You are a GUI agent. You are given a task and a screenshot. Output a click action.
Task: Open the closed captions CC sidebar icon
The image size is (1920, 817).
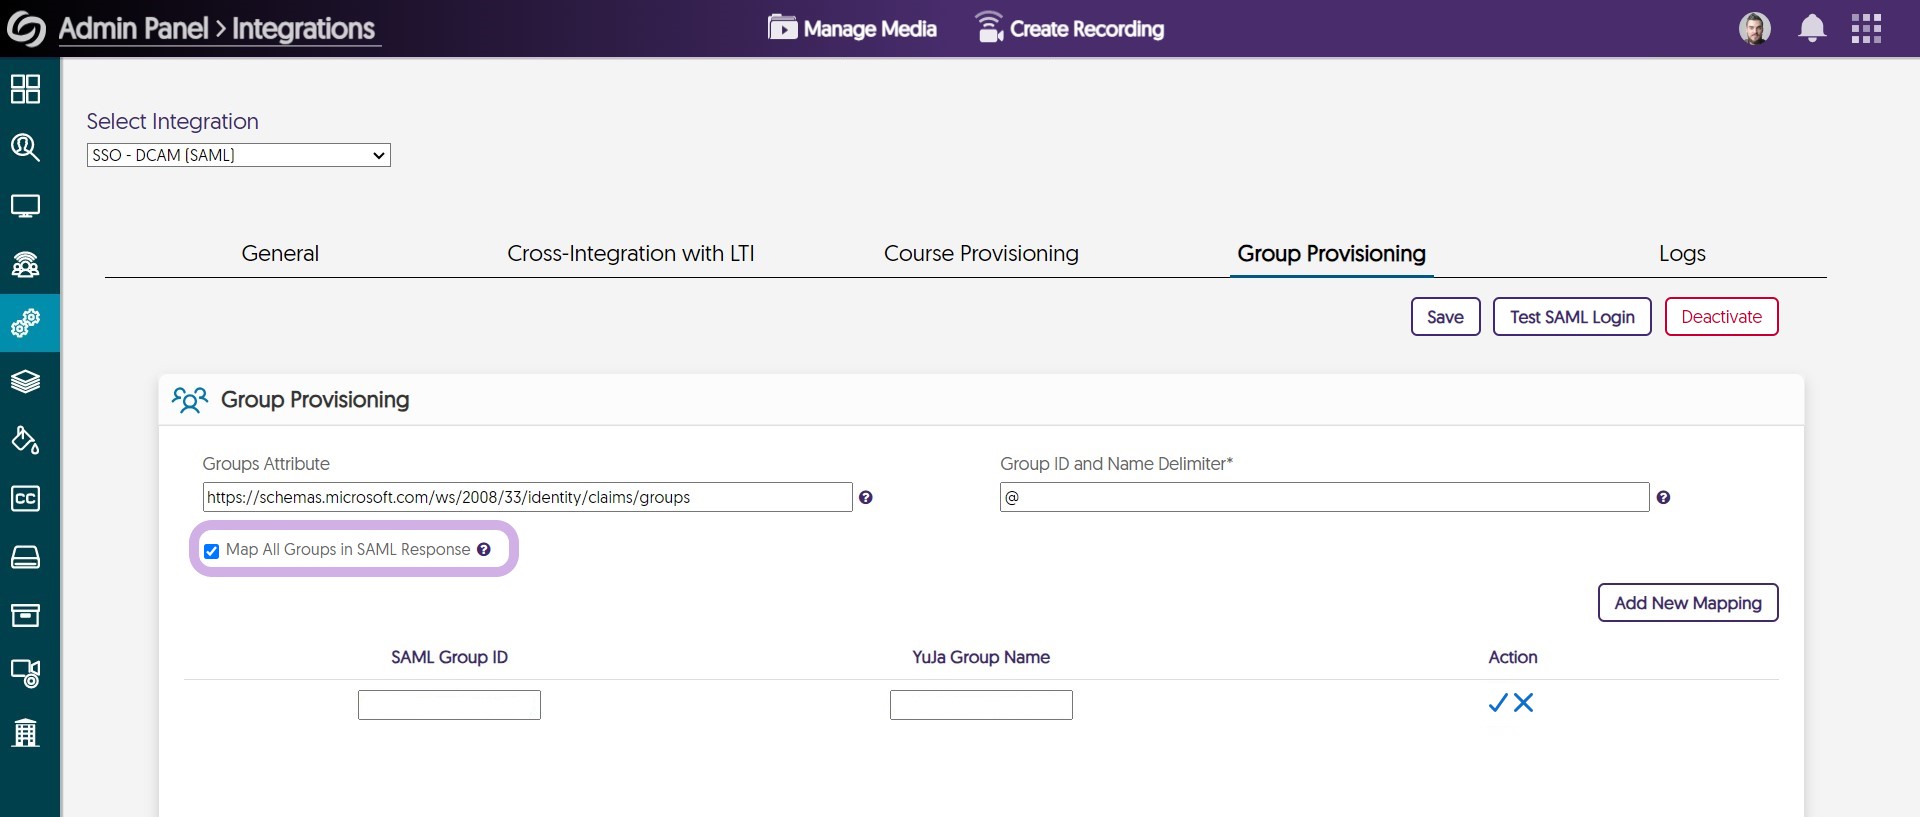pyautogui.click(x=25, y=498)
